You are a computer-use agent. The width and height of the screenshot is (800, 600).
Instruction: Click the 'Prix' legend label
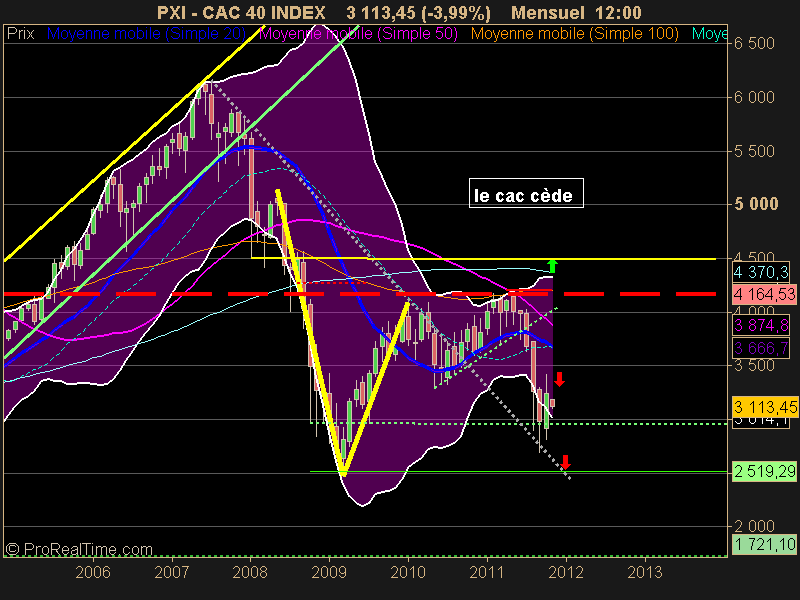coord(20,34)
